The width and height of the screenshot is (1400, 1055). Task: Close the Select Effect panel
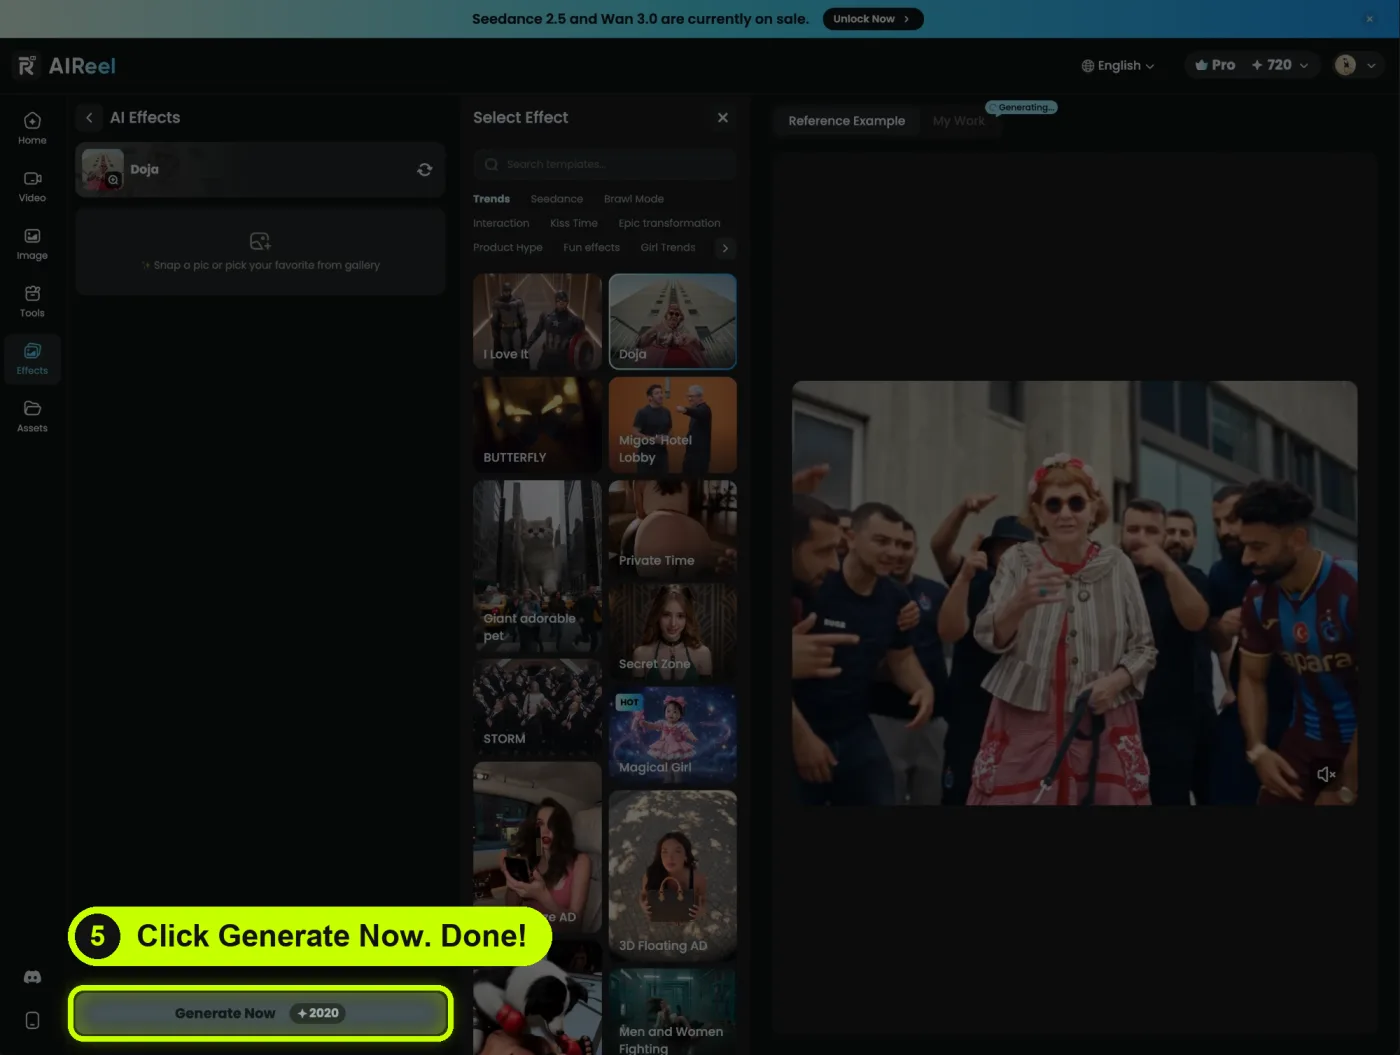tap(723, 118)
